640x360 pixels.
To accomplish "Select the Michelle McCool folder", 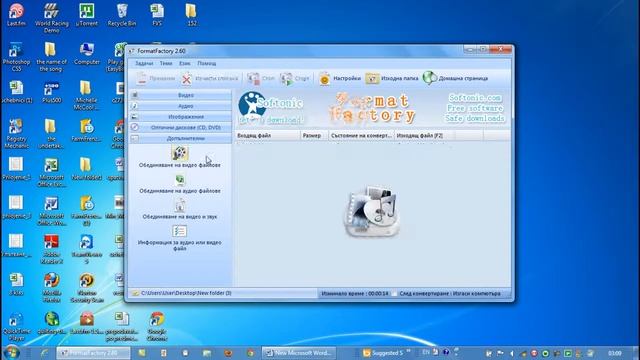I will (86, 95).
